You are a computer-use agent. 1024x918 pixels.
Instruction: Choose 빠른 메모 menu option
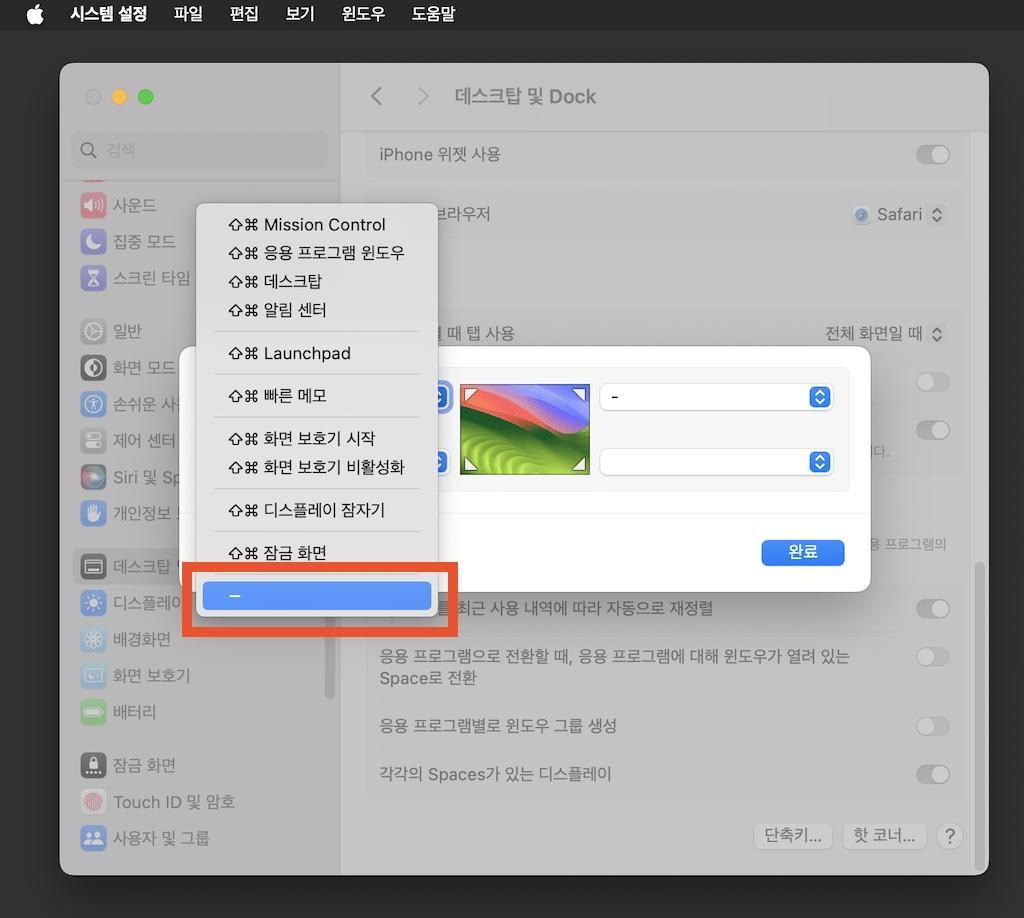(x=317, y=396)
